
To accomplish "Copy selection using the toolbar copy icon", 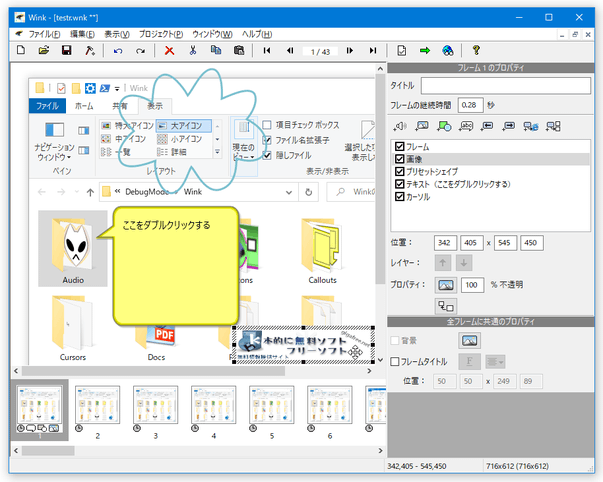I will 216,50.
